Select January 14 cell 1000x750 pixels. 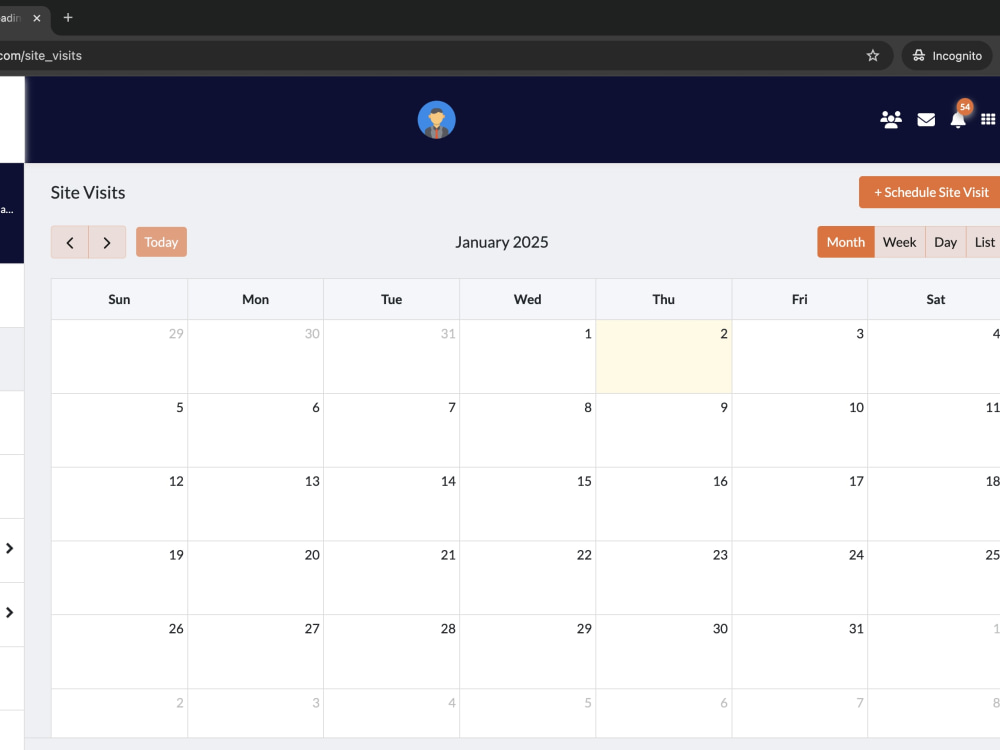pos(391,504)
